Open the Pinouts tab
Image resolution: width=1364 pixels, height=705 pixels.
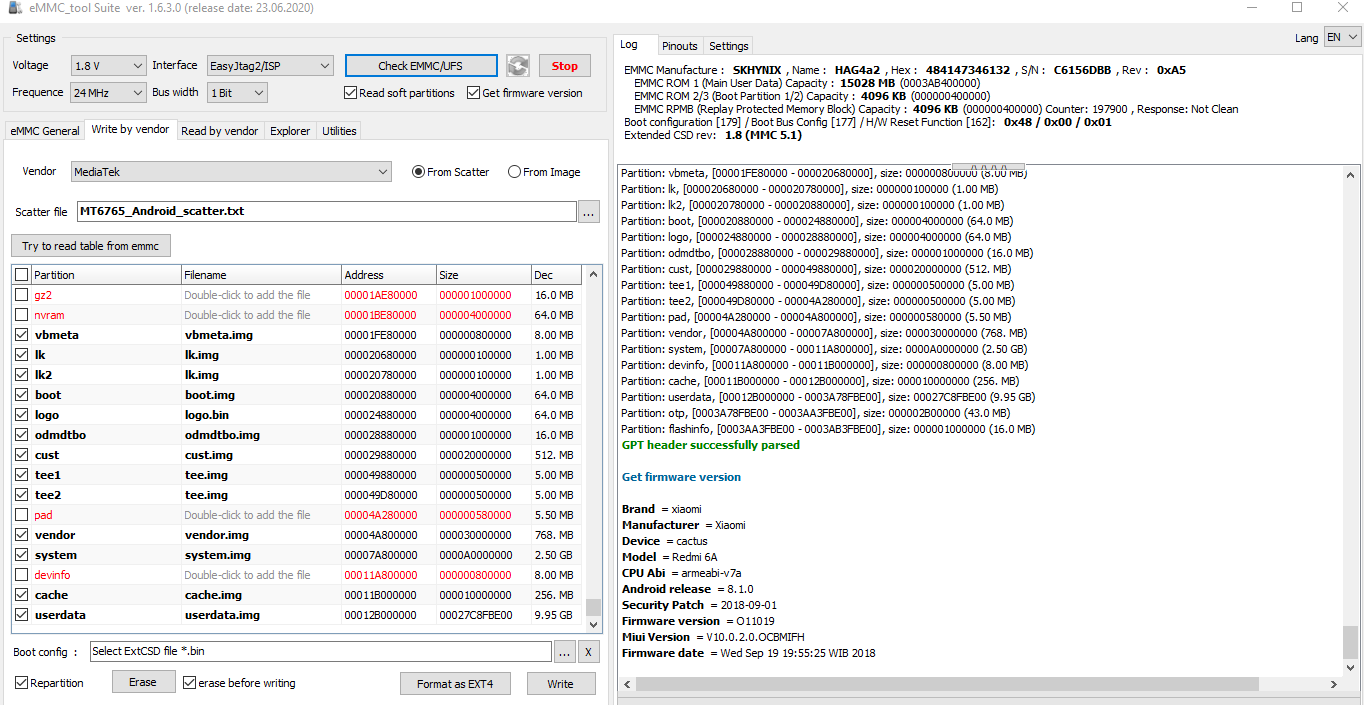click(680, 46)
